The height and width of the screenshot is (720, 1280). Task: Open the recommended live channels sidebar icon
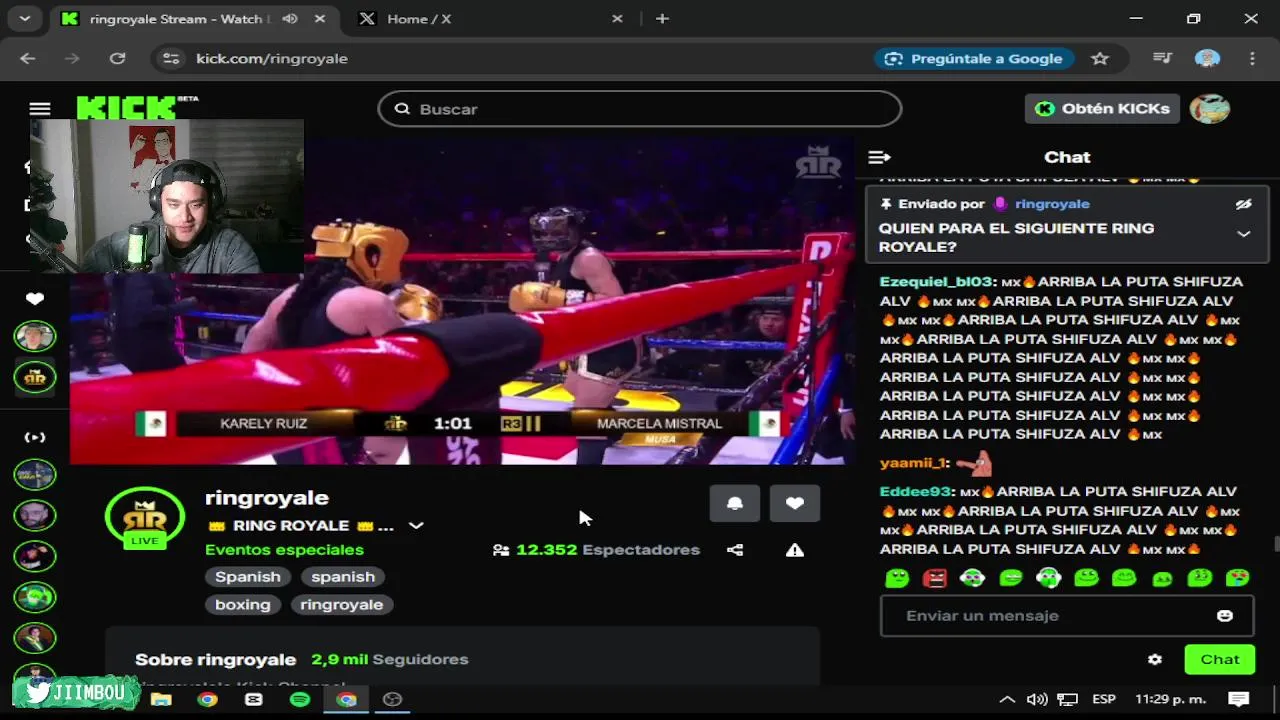coord(35,437)
